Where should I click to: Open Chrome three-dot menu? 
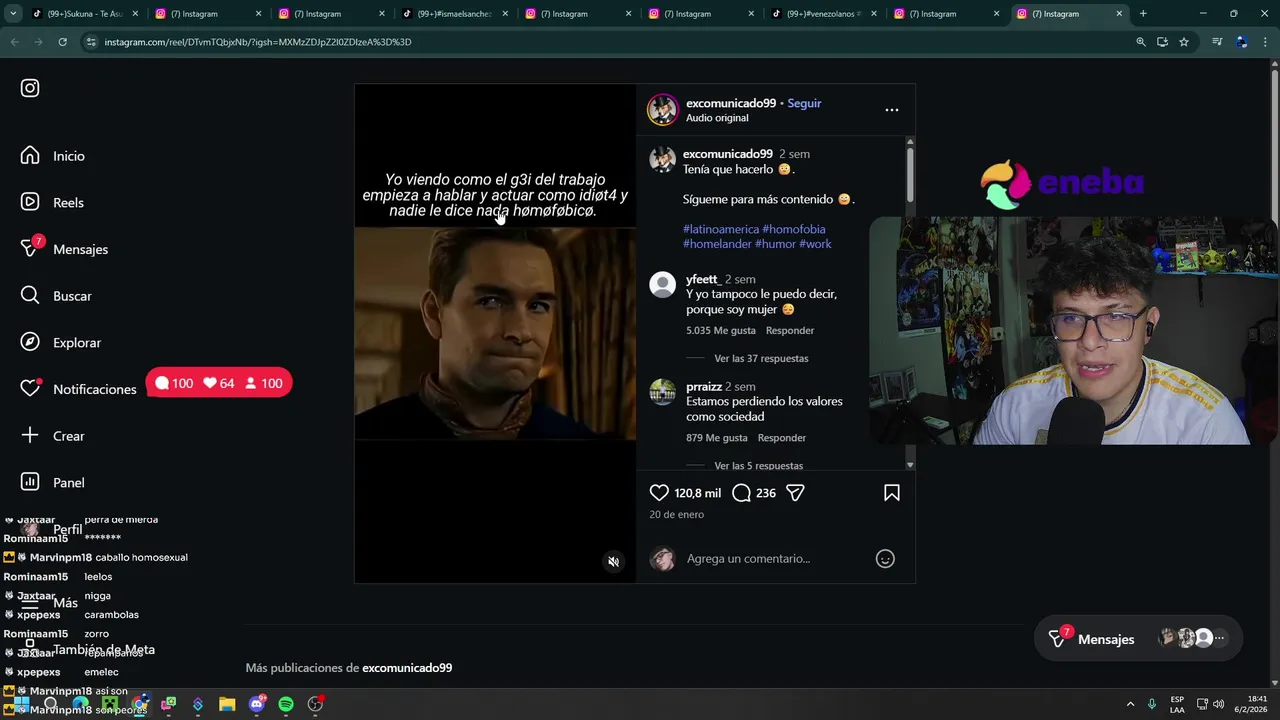click(x=1265, y=42)
